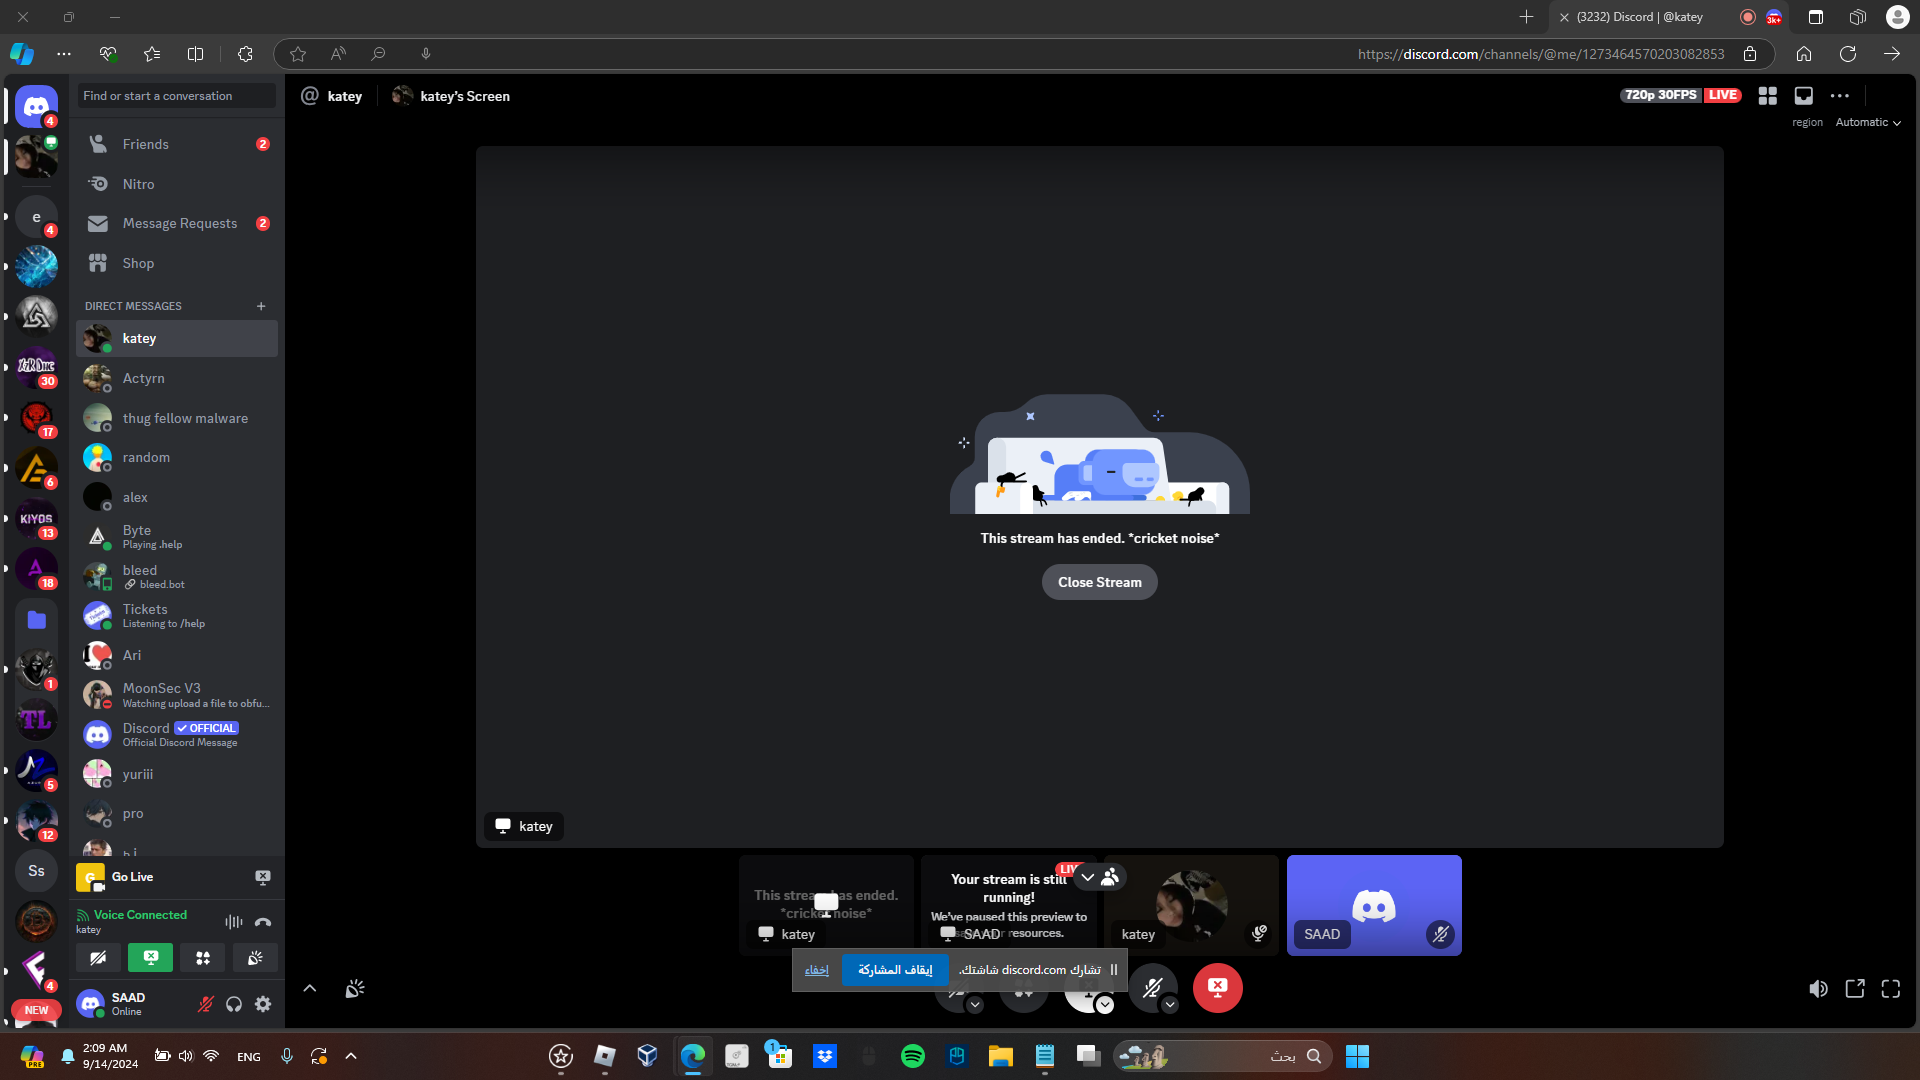Close the ended stream with Close Stream

point(1100,582)
